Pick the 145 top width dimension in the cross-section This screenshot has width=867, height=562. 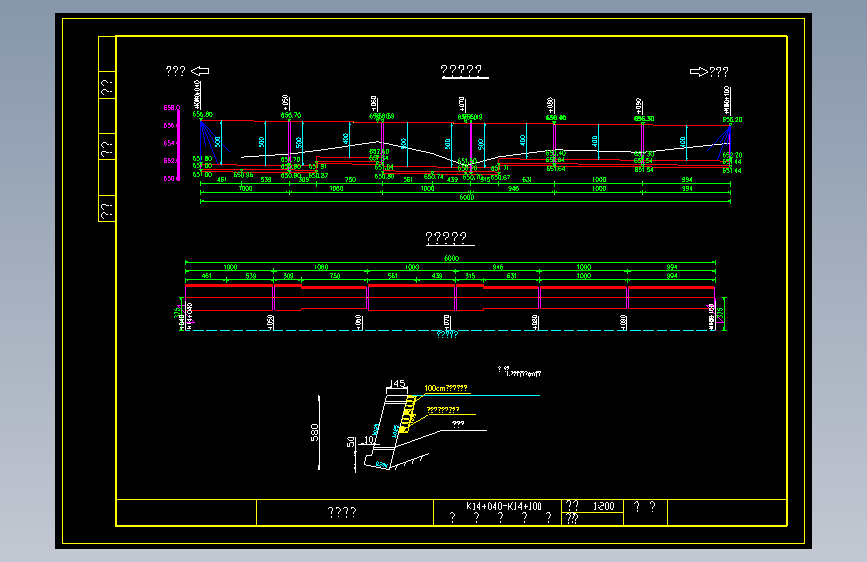[398, 383]
